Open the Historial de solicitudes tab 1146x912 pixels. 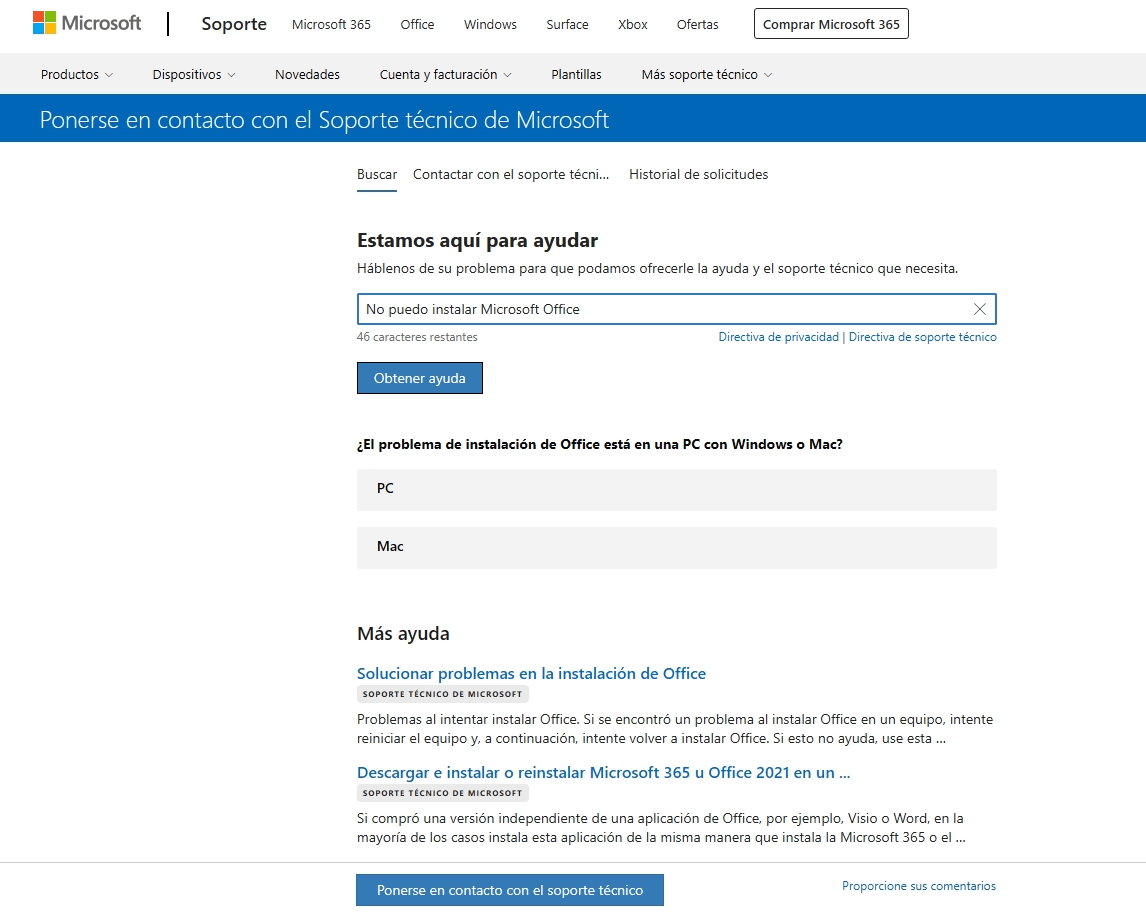tap(699, 175)
